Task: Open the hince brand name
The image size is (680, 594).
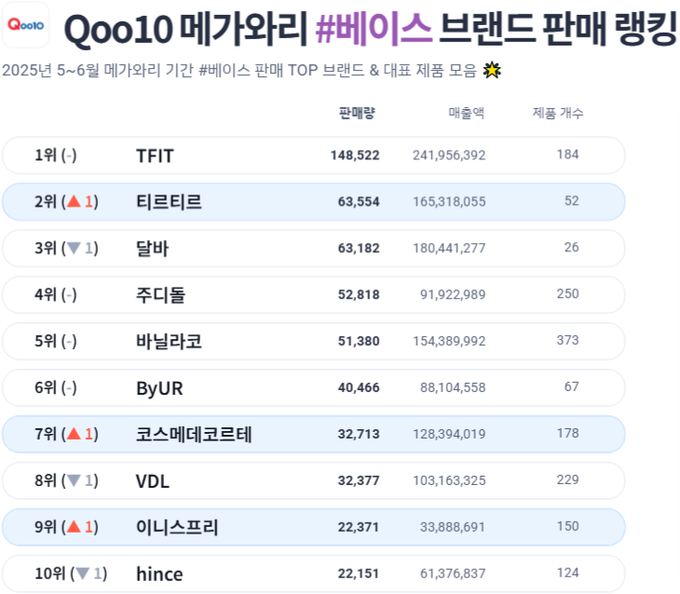Action: (160, 574)
